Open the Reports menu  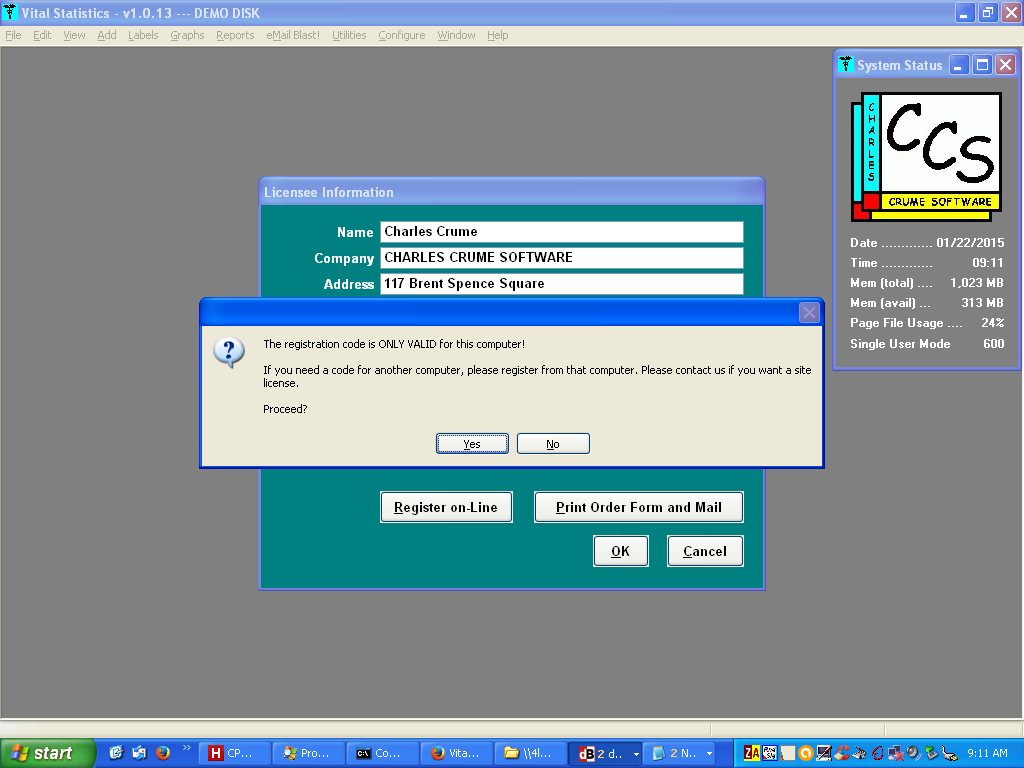pyautogui.click(x=235, y=35)
